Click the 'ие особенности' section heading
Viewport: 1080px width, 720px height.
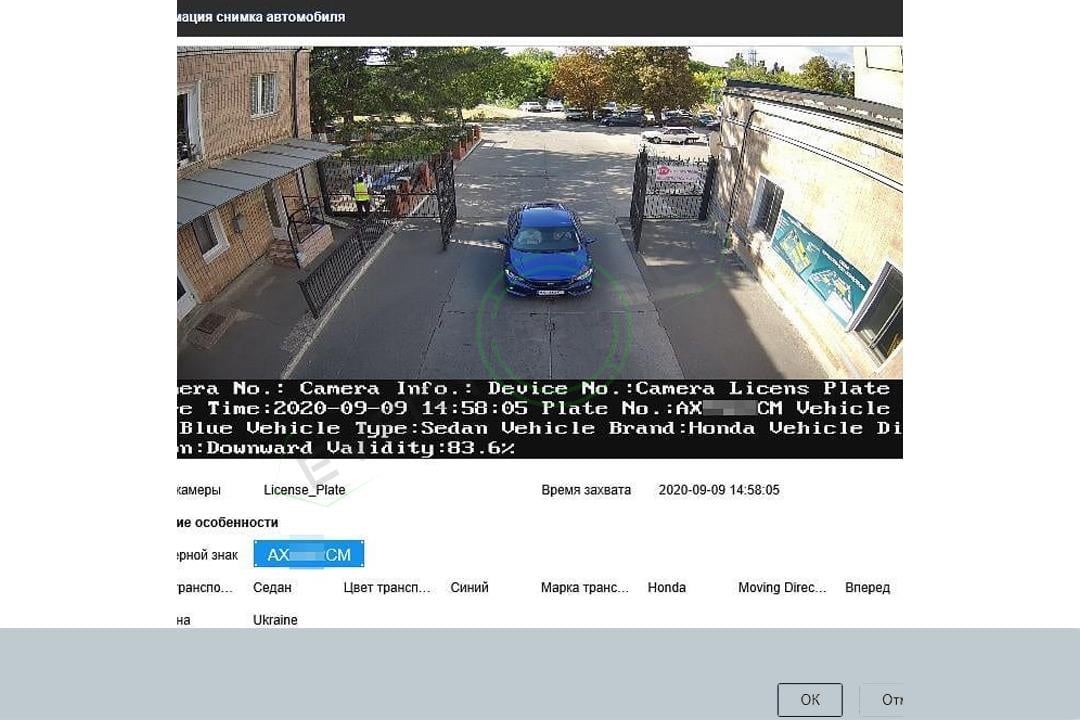228,522
